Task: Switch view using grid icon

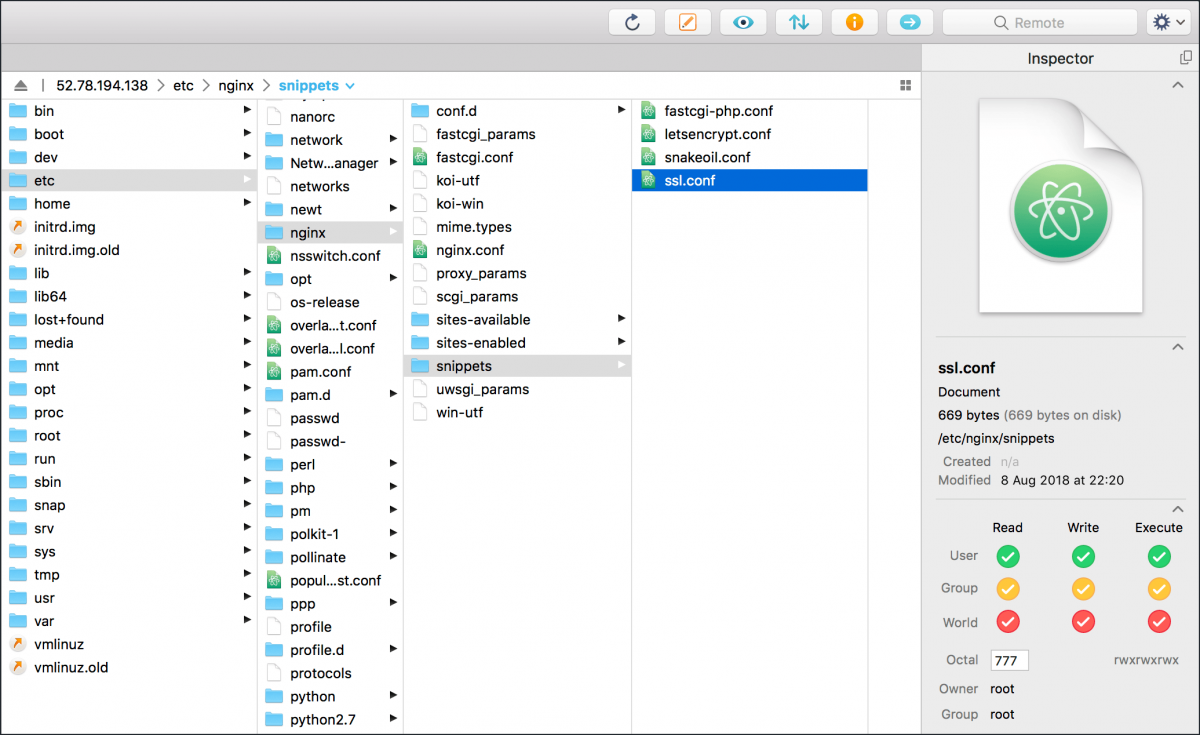Action: pos(906,86)
